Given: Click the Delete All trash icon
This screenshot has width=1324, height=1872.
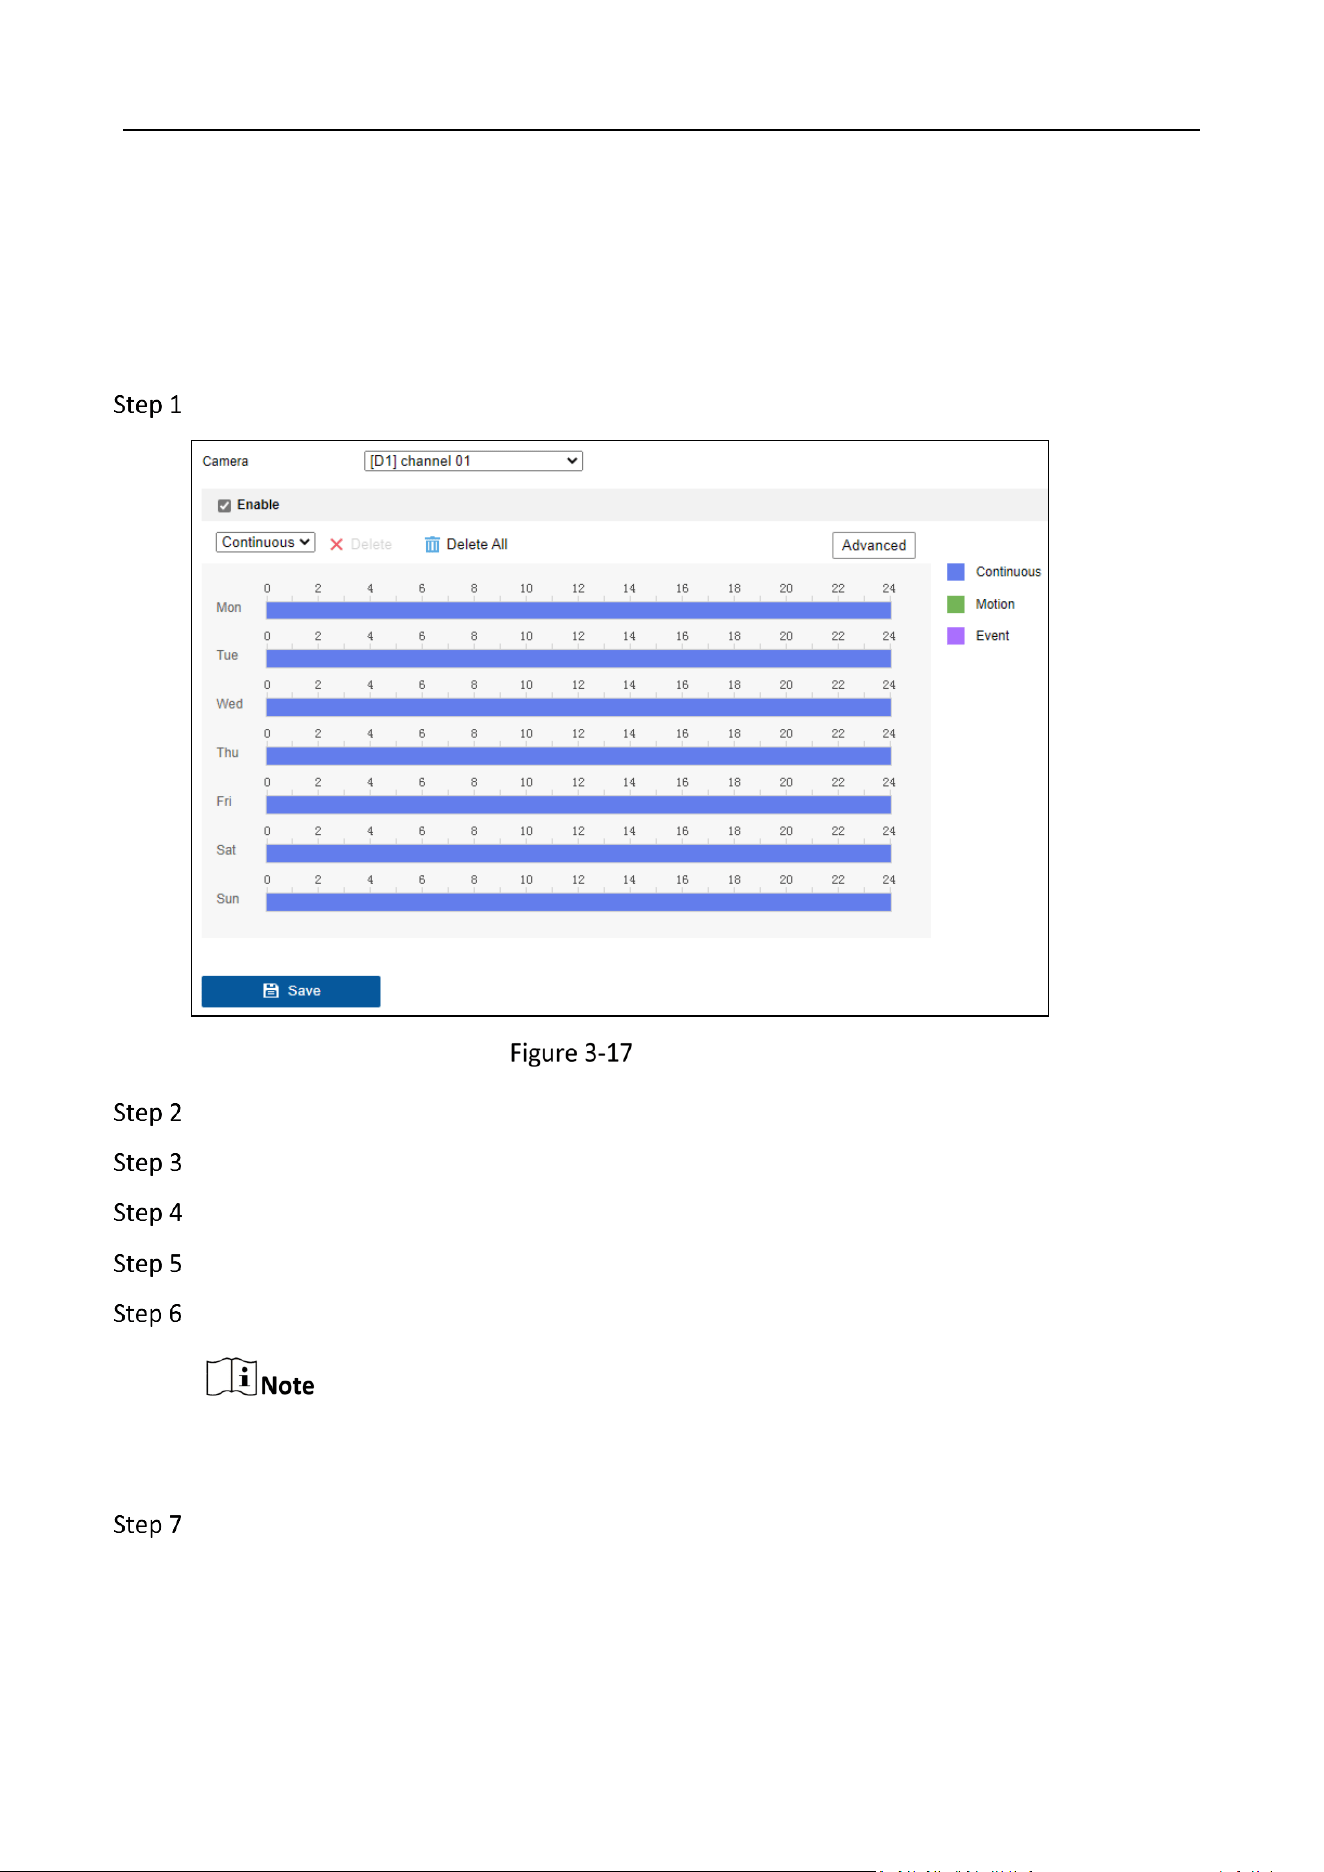Looking at the screenshot, I should [x=432, y=544].
